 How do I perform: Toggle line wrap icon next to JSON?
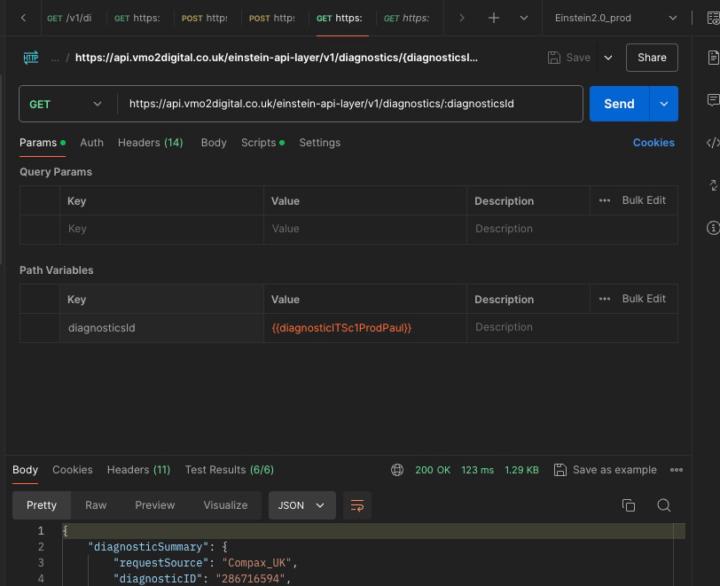click(x=356, y=505)
